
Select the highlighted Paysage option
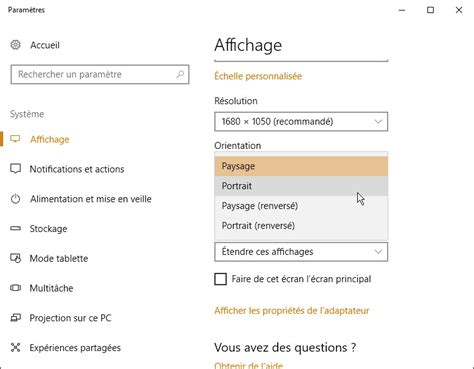click(301, 166)
